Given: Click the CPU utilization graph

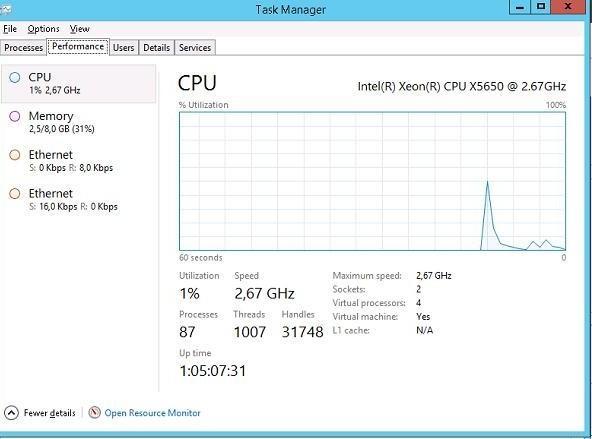Looking at the screenshot, I should pyautogui.click(x=372, y=181).
